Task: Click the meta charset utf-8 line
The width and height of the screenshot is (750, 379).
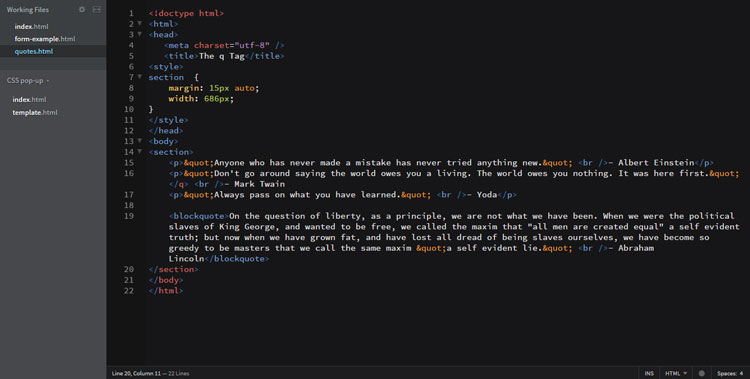Action: click(x=224, y=45)
